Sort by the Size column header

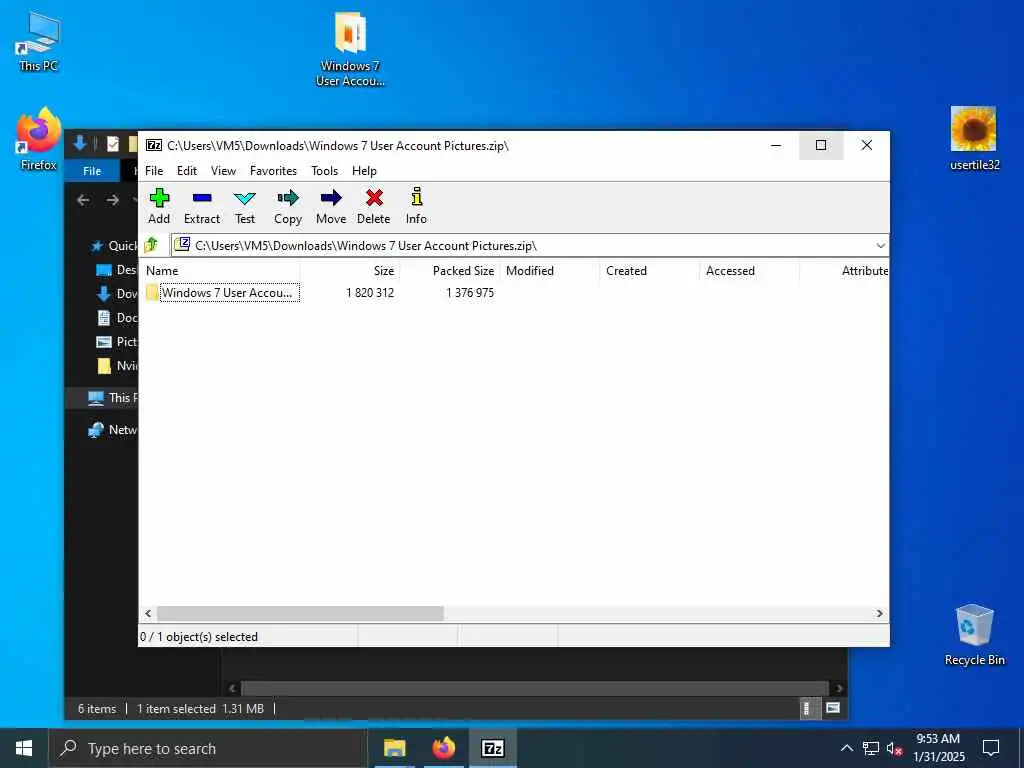tap(350, 270)
